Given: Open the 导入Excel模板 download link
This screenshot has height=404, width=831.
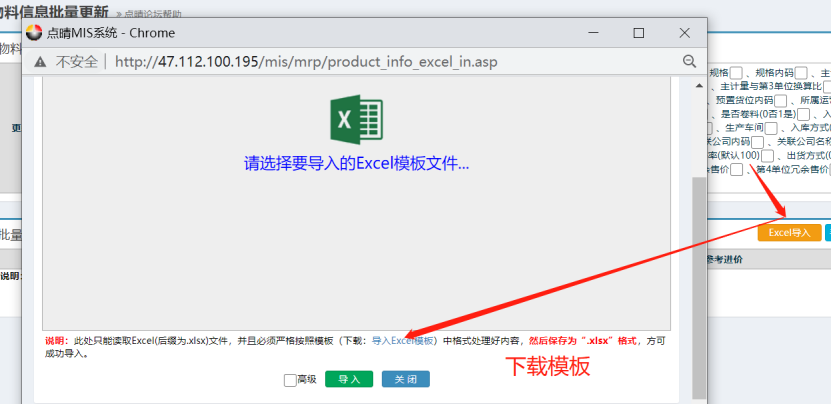Looking at the screenshot, I should [403, 341].
